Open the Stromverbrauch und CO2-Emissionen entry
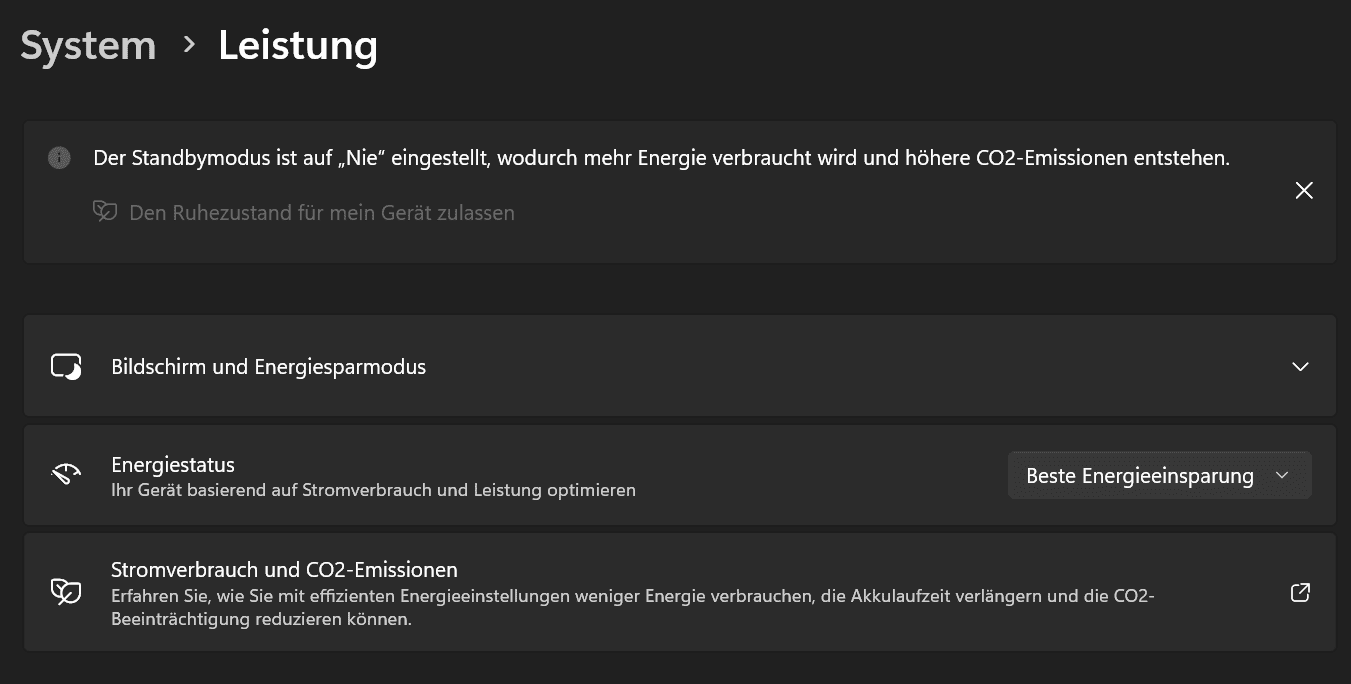This screenshot has height=684, width=1351. pos(680,592)
